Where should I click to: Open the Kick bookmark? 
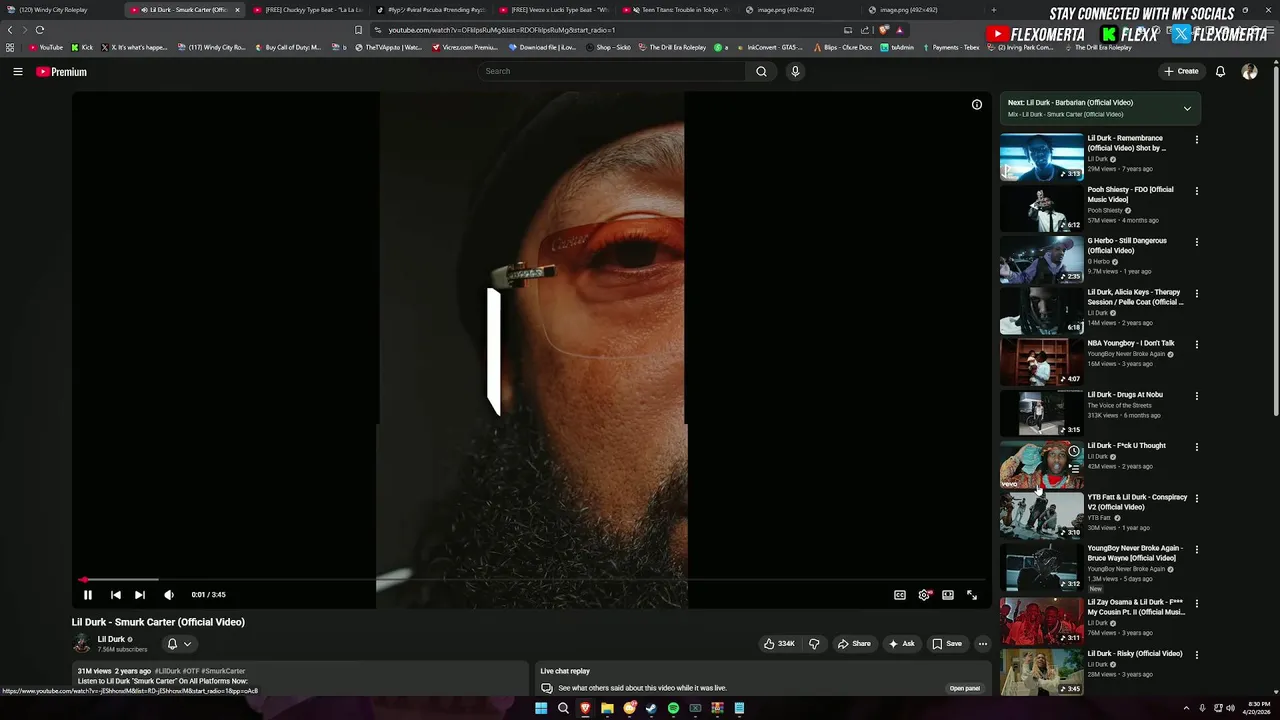click(x=82, y=47)
